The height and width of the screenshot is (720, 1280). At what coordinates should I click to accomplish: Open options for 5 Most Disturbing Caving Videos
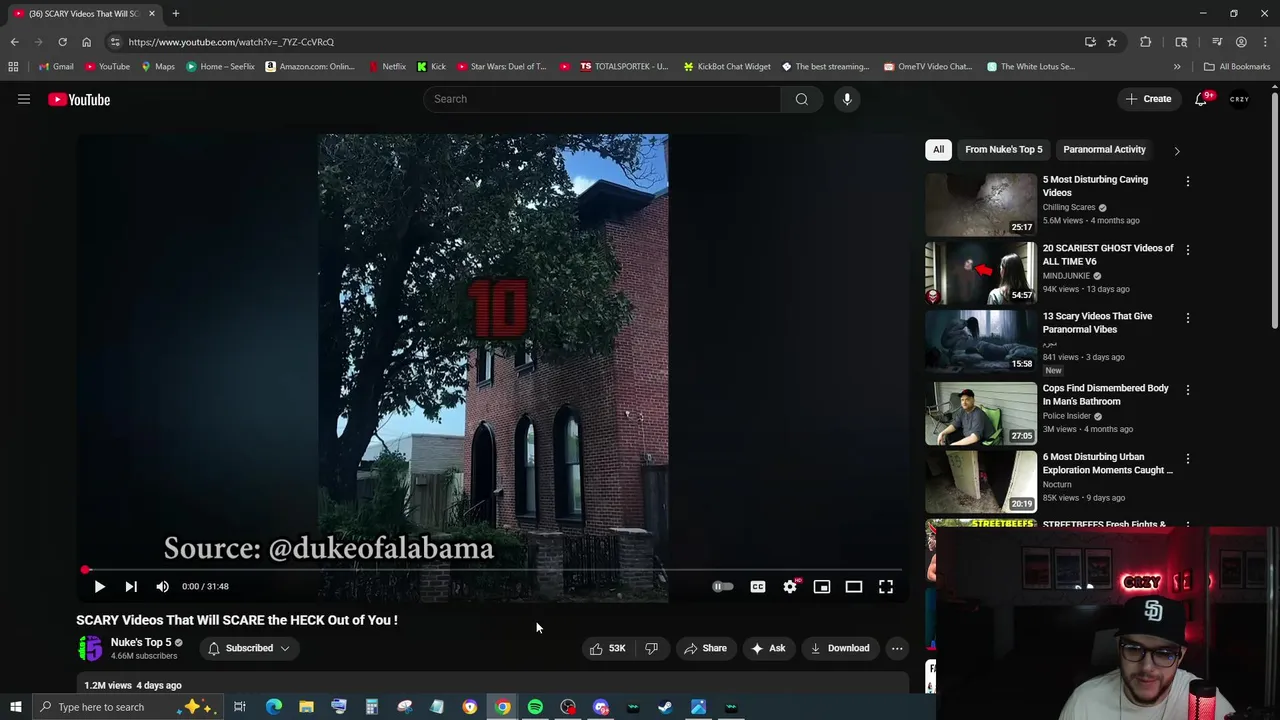[x=1188, y=182]
